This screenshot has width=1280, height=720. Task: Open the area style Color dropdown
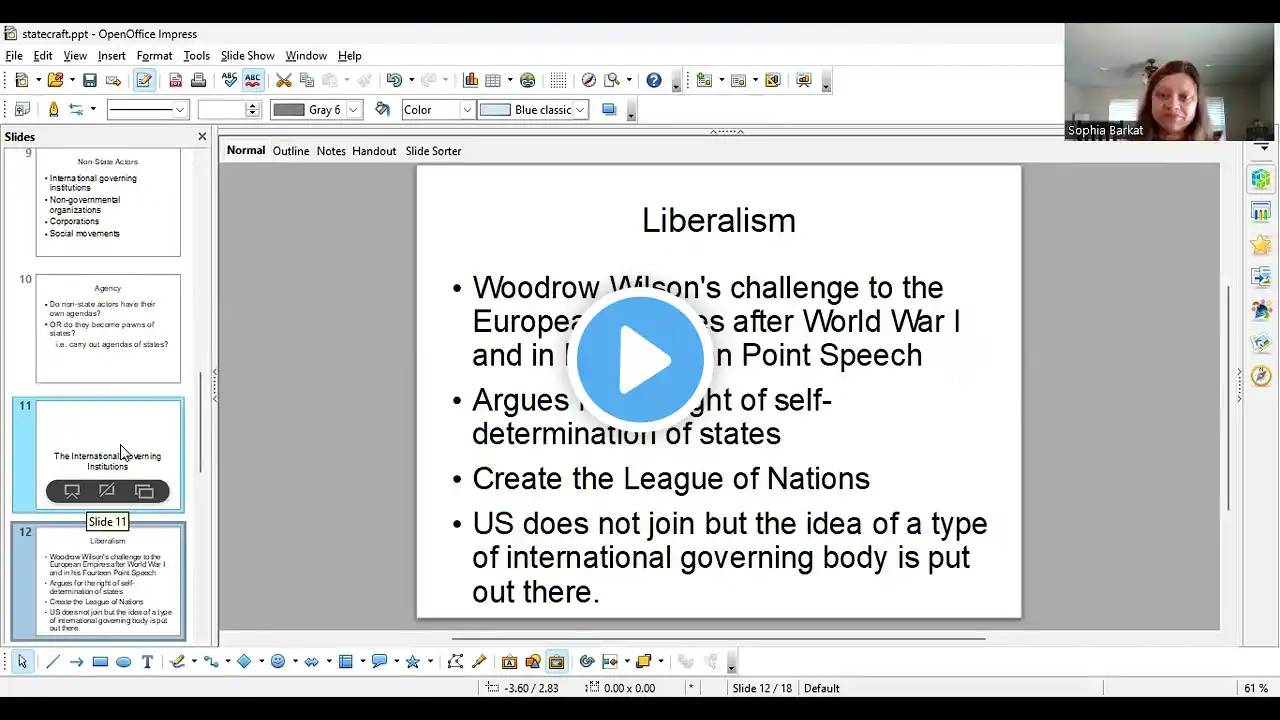(x=467, y=110)
